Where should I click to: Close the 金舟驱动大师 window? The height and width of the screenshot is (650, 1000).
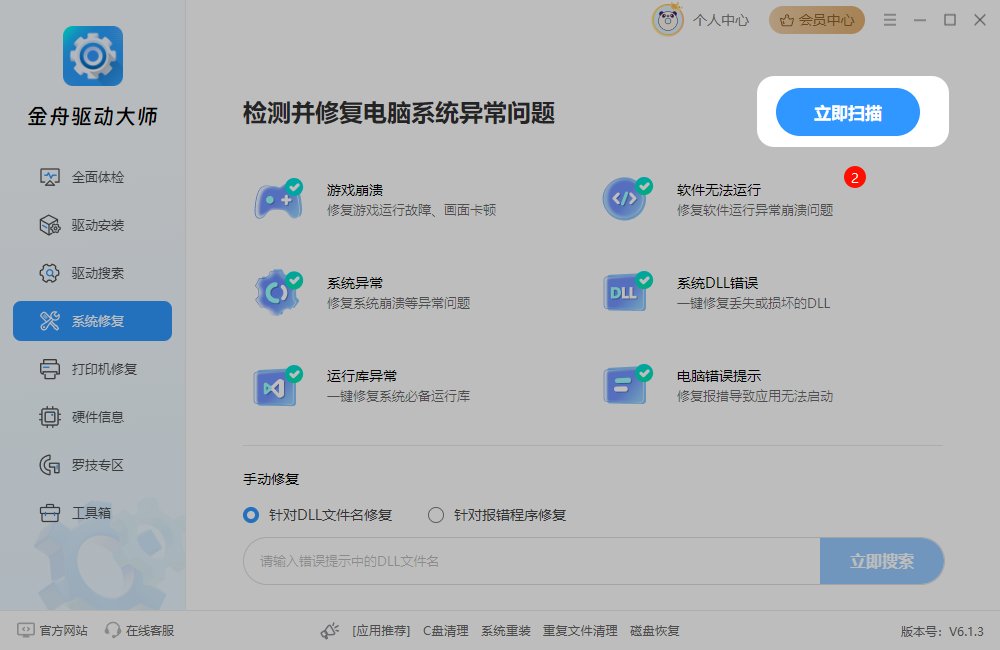pyautogui.click(x=980, y=20)
